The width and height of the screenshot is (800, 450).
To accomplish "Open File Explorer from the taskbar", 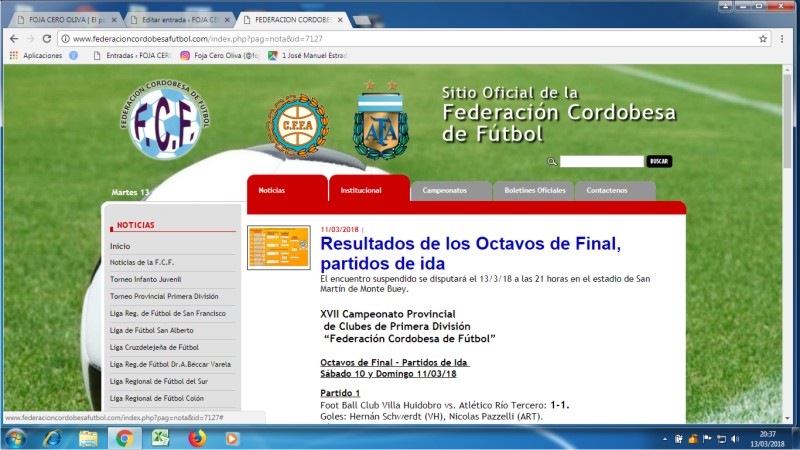I will (x=88, y=438).
